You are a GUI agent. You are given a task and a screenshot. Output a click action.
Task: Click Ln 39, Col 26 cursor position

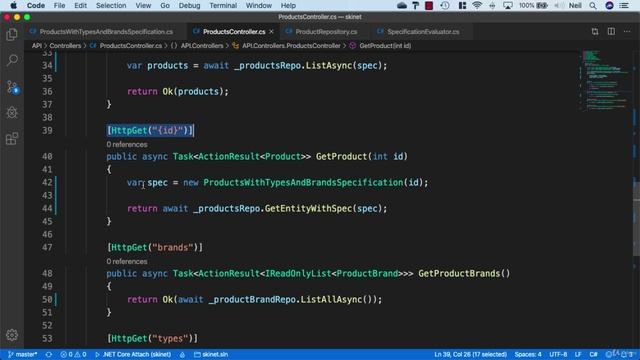click(x=470, y=354)
